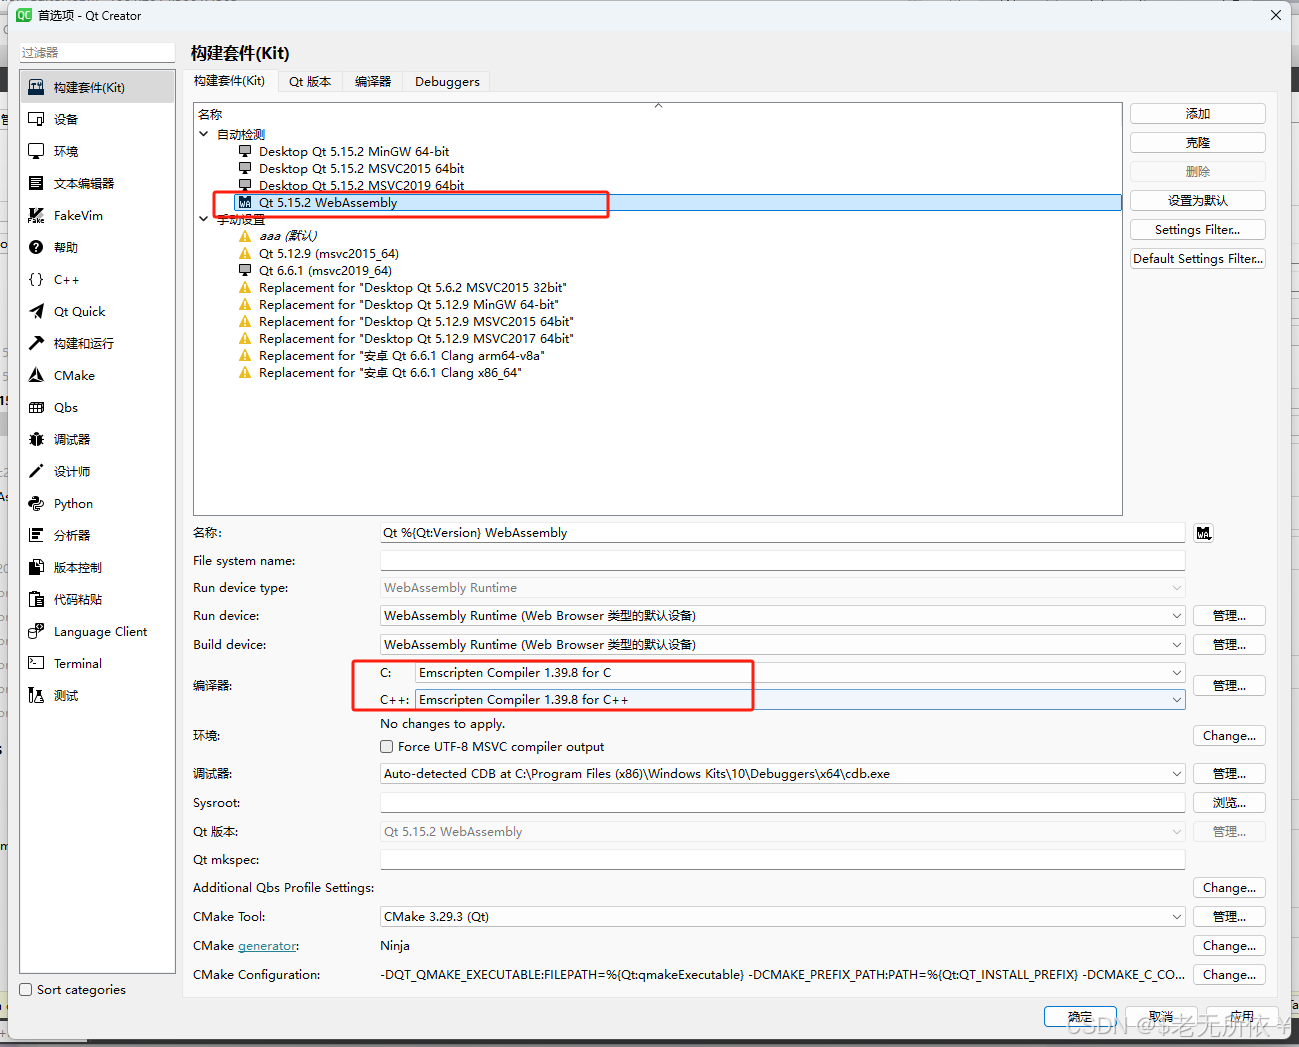Enable Force UTF-8 MSVC compiler output
Viewport: 1299px width, 1047px height.
tap(386, 746)
